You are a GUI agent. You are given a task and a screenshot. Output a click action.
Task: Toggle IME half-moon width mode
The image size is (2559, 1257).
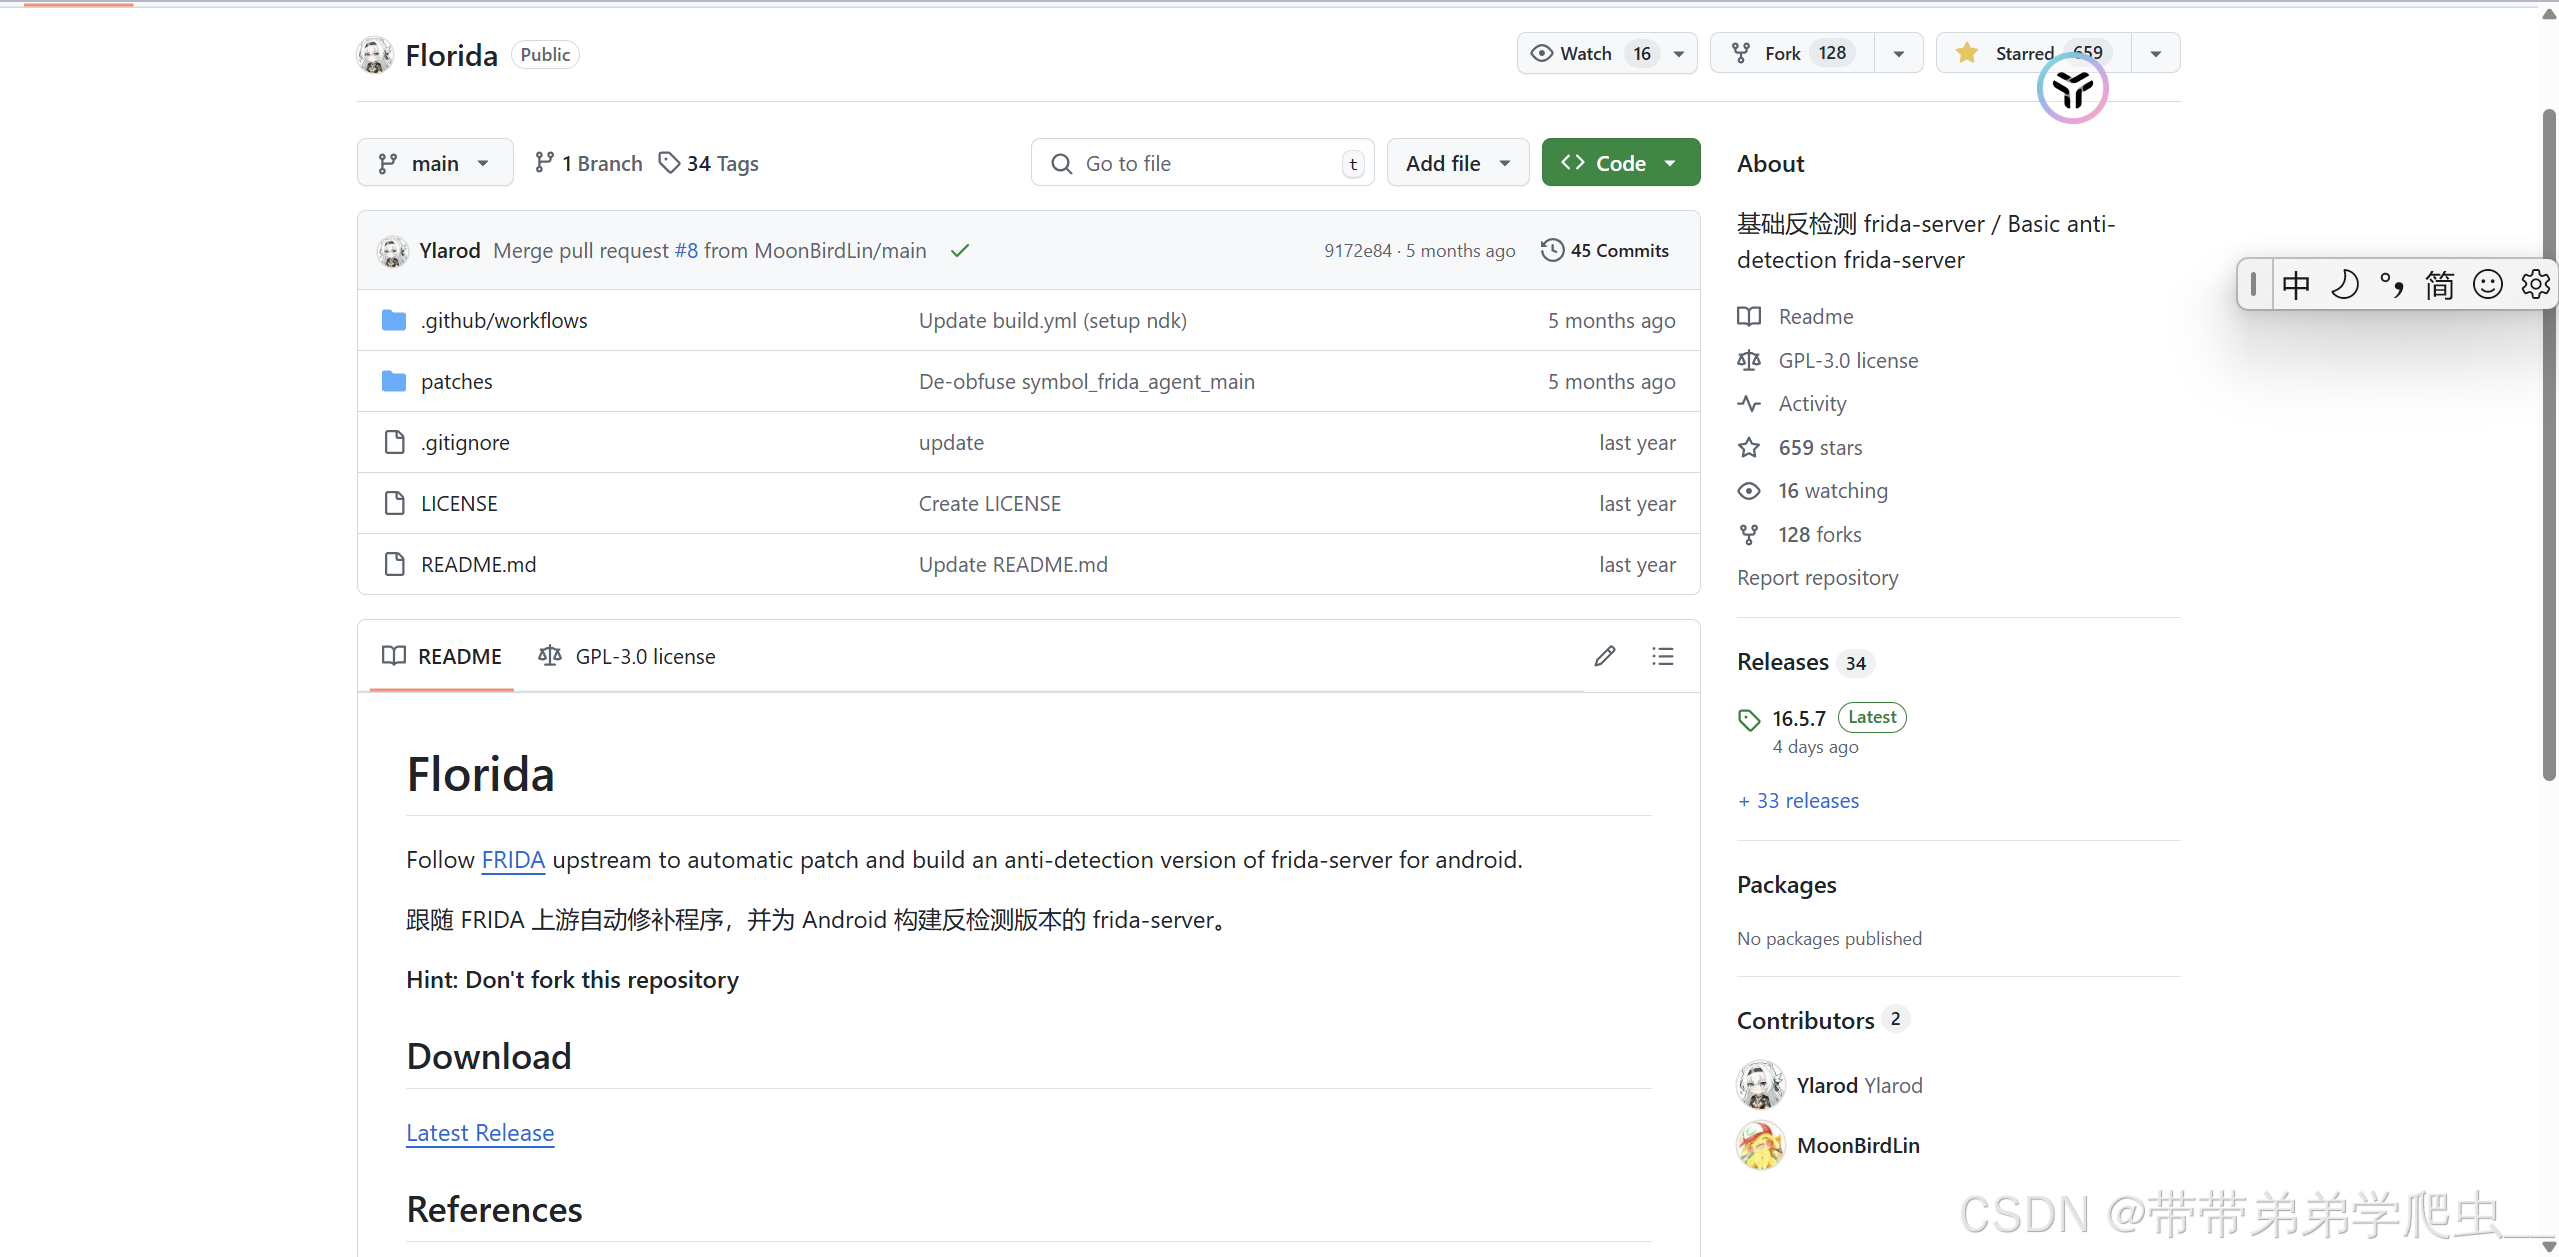[x=2344, y=285]
